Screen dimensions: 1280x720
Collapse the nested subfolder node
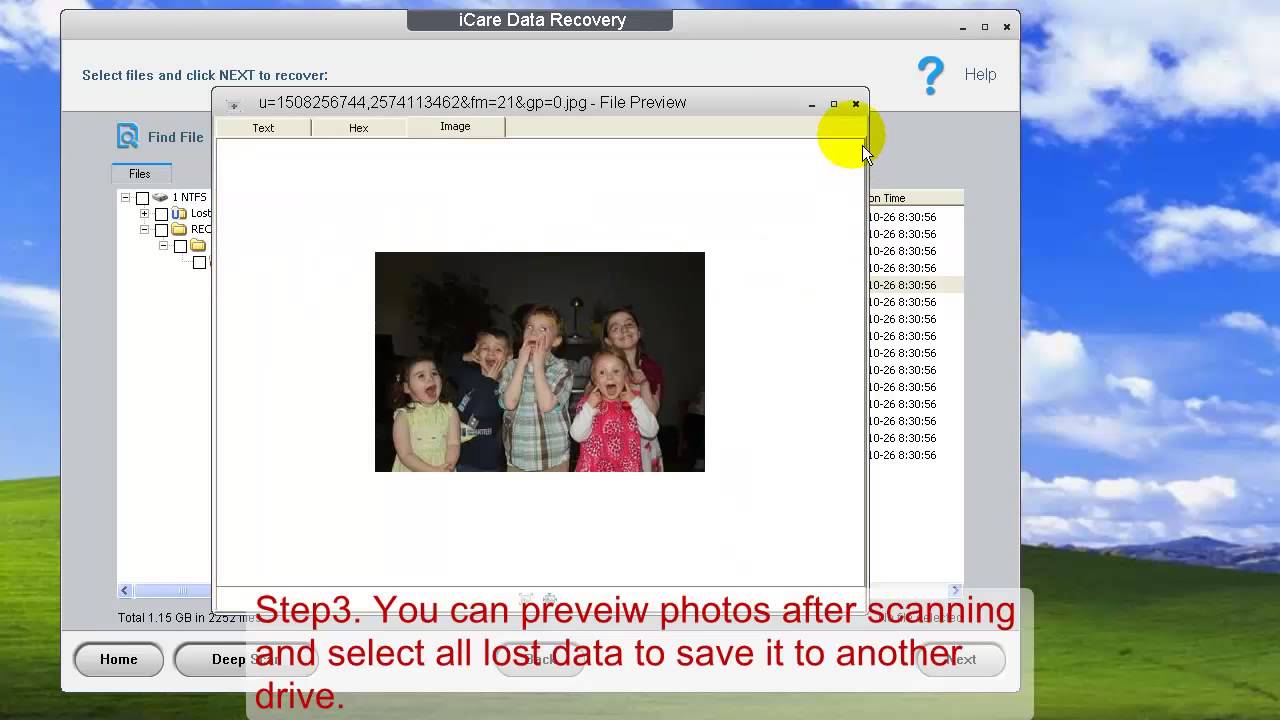(163, 246)
